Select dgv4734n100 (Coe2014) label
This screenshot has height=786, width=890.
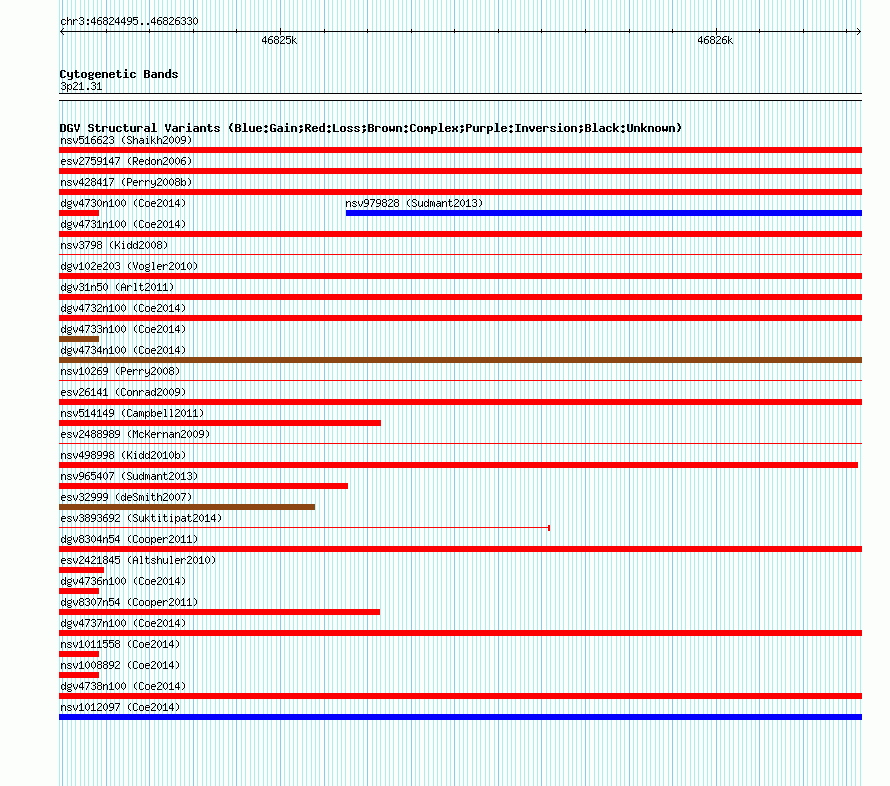tap(123, 350)
